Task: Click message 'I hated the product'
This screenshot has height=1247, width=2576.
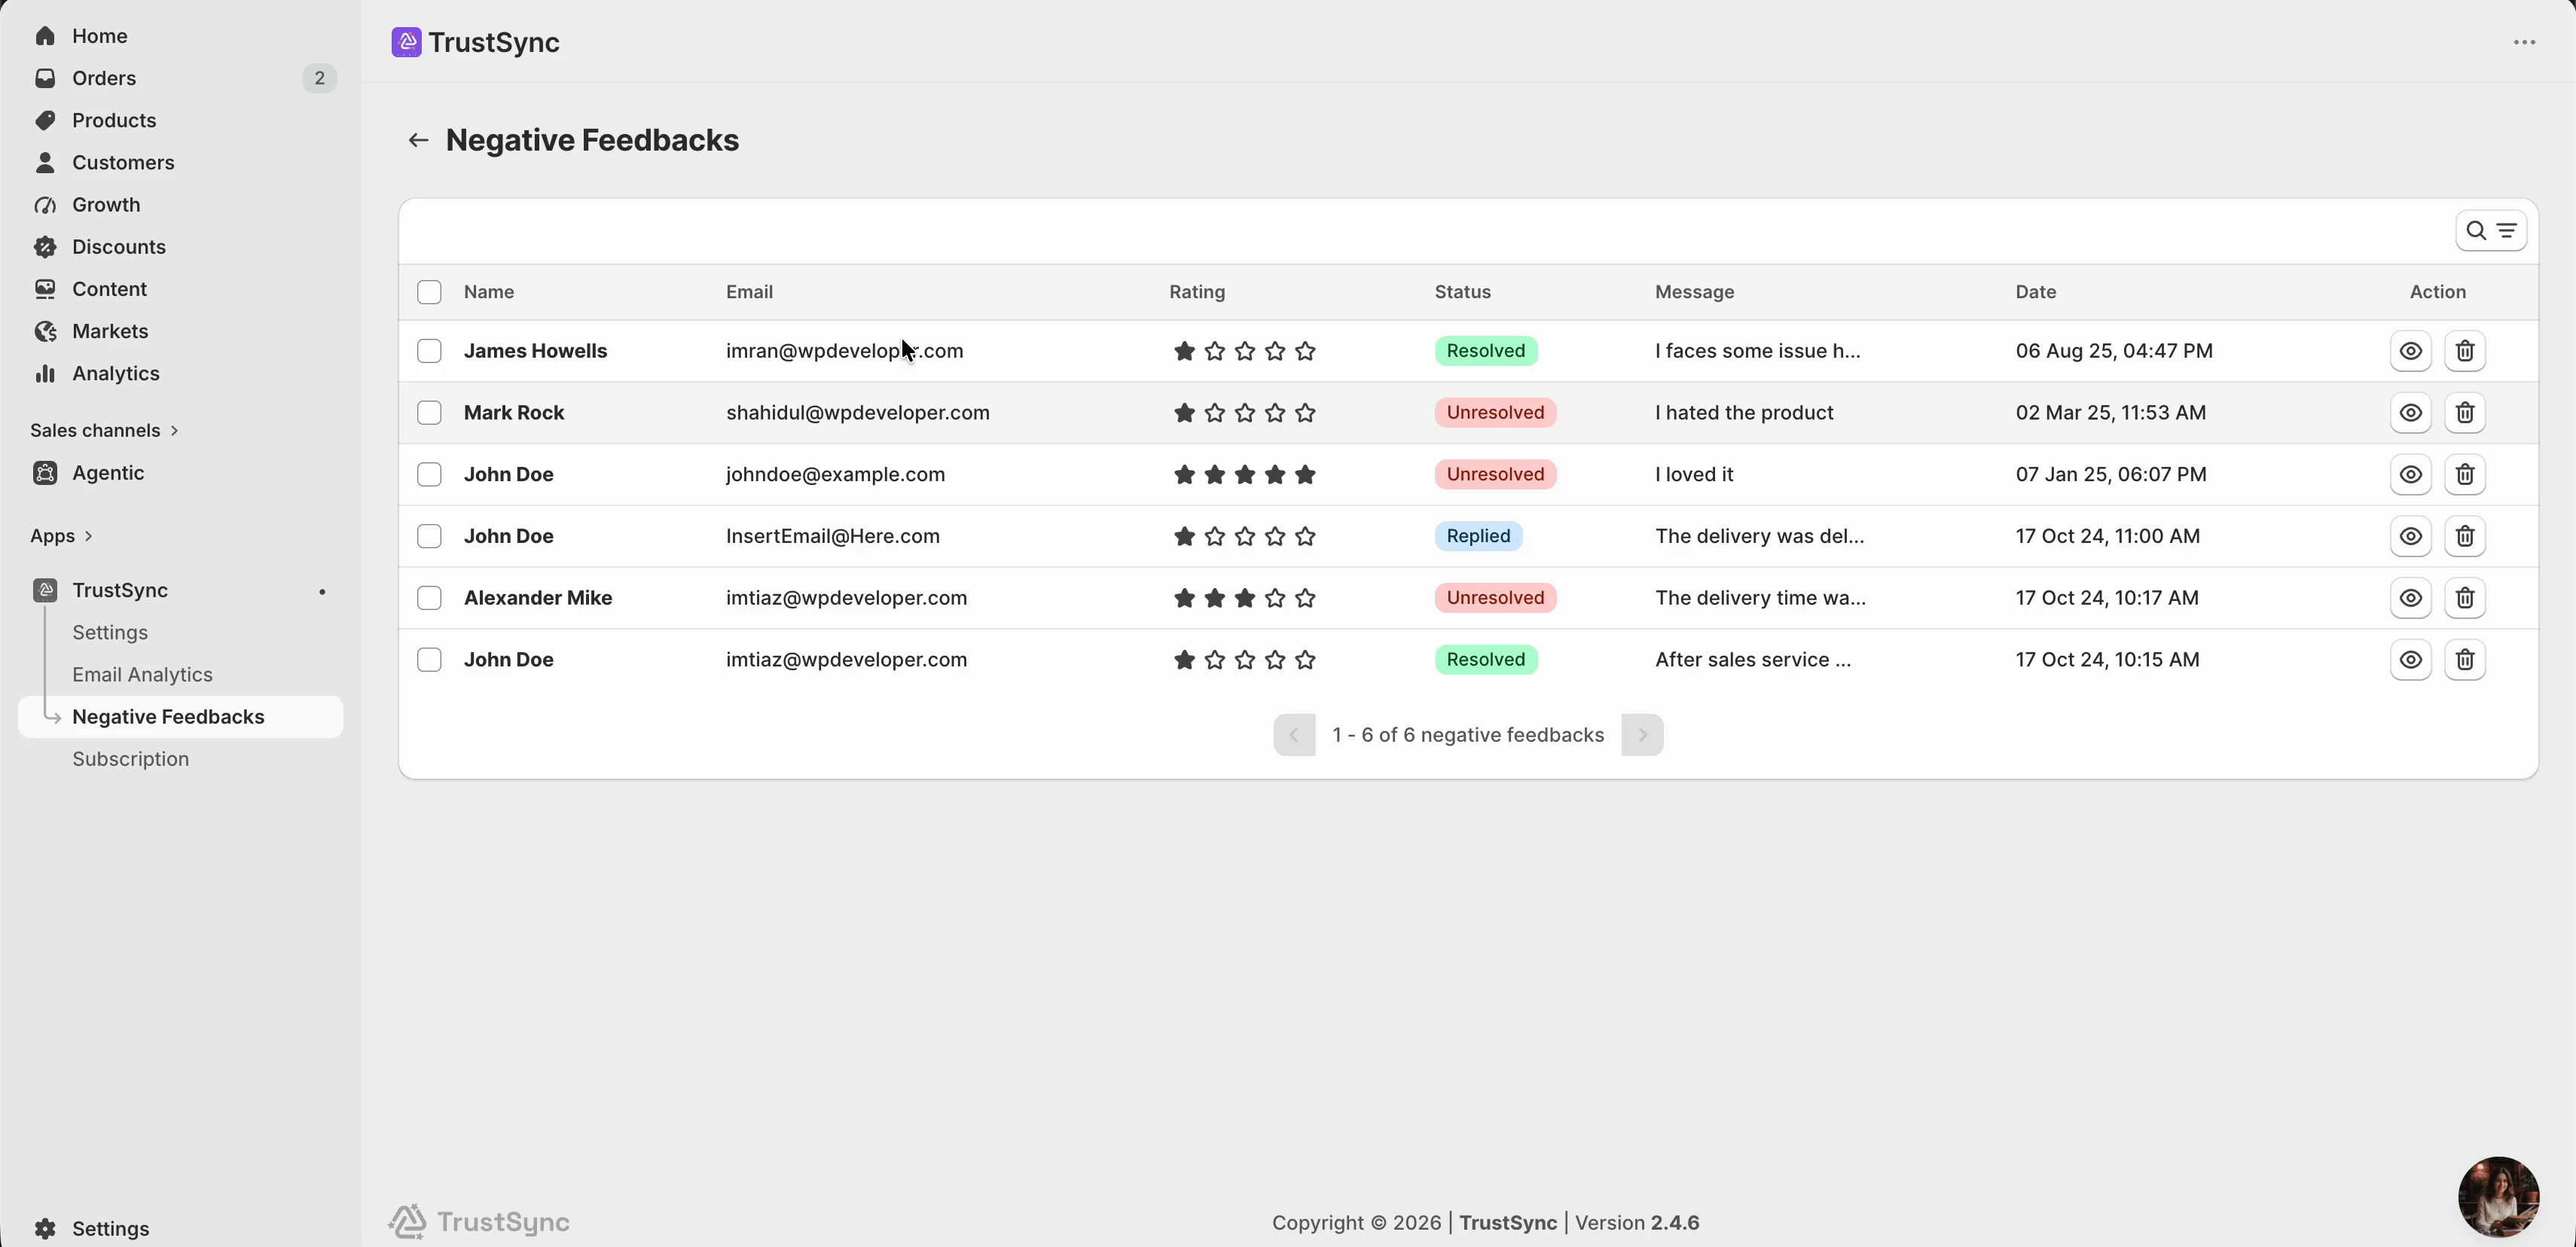Action: coord(1743,413)
